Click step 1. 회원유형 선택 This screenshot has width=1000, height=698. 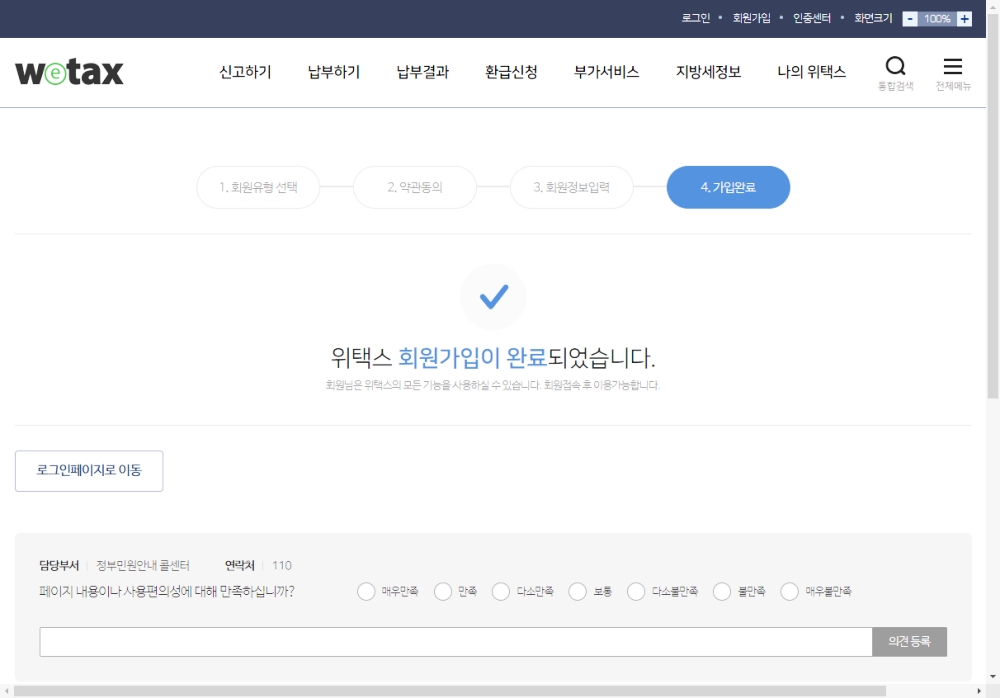(258, 188)
